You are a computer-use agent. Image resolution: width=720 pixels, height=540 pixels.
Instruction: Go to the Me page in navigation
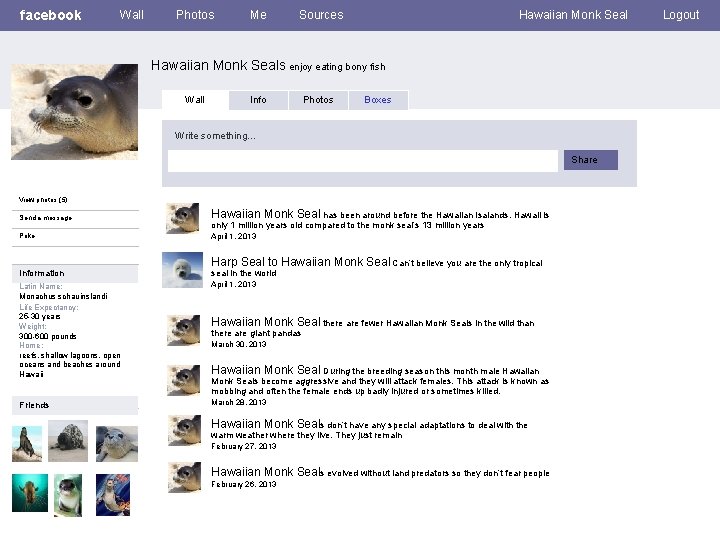[258, 15]
